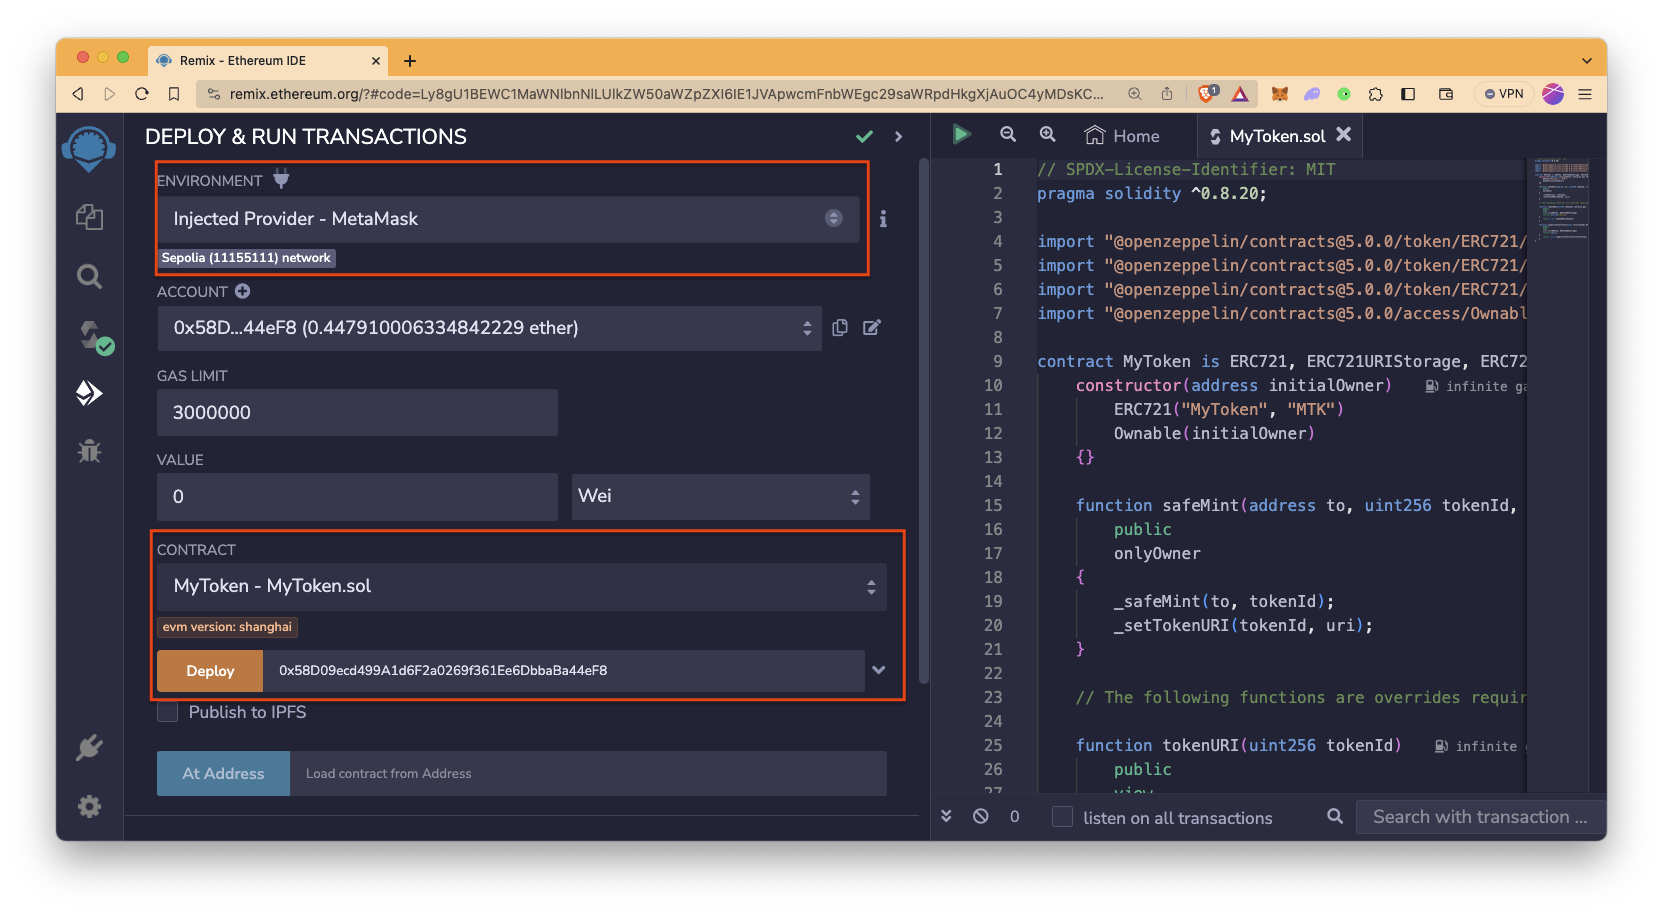Image resolution: width=1663 pixels, height=915 pixels.
Task: Toggle the terminal with double chevron icon
Action: pos(946,816)
